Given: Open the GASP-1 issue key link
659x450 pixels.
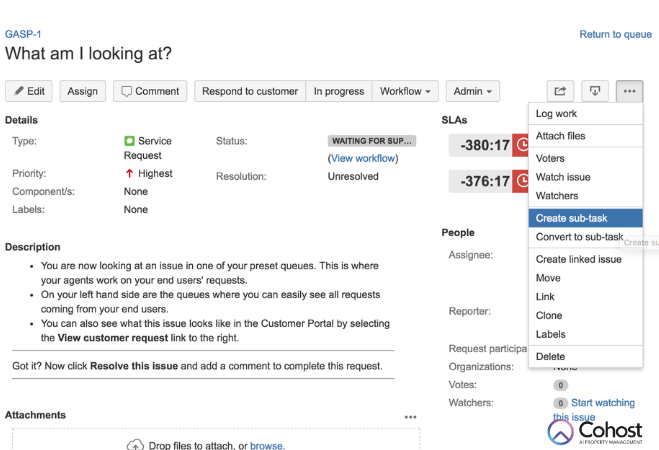Looking at the screenshot, I should click(23, 34).
